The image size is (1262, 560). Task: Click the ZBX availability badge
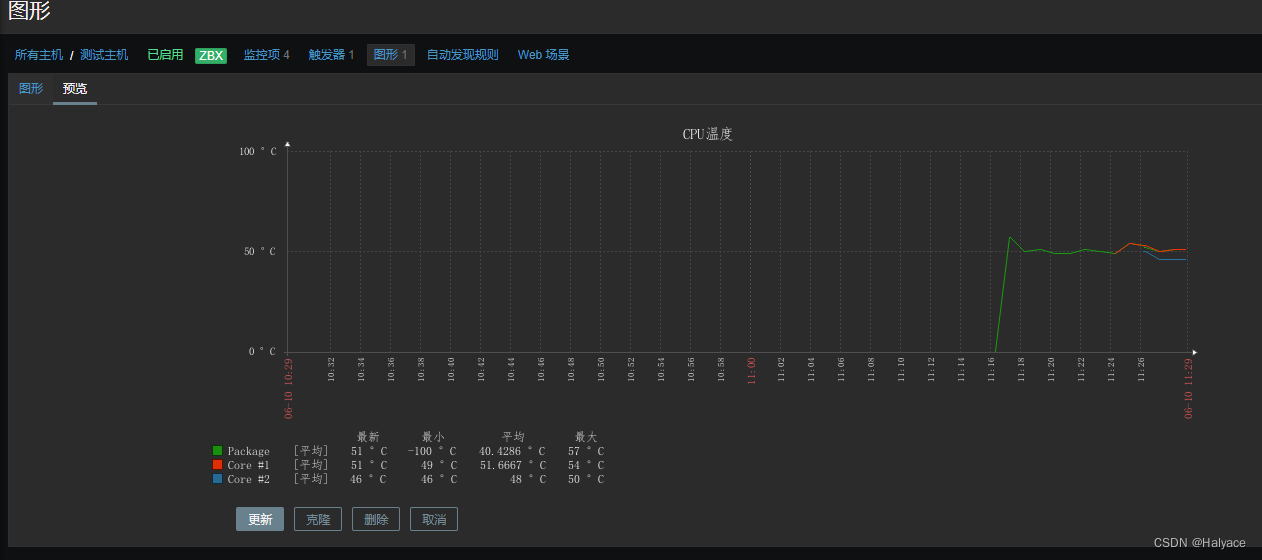[x=211, y=55]
